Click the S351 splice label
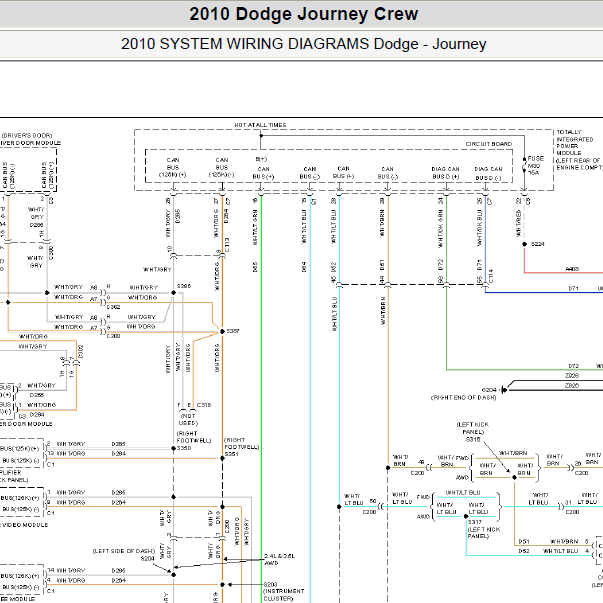 pos(232,454)
